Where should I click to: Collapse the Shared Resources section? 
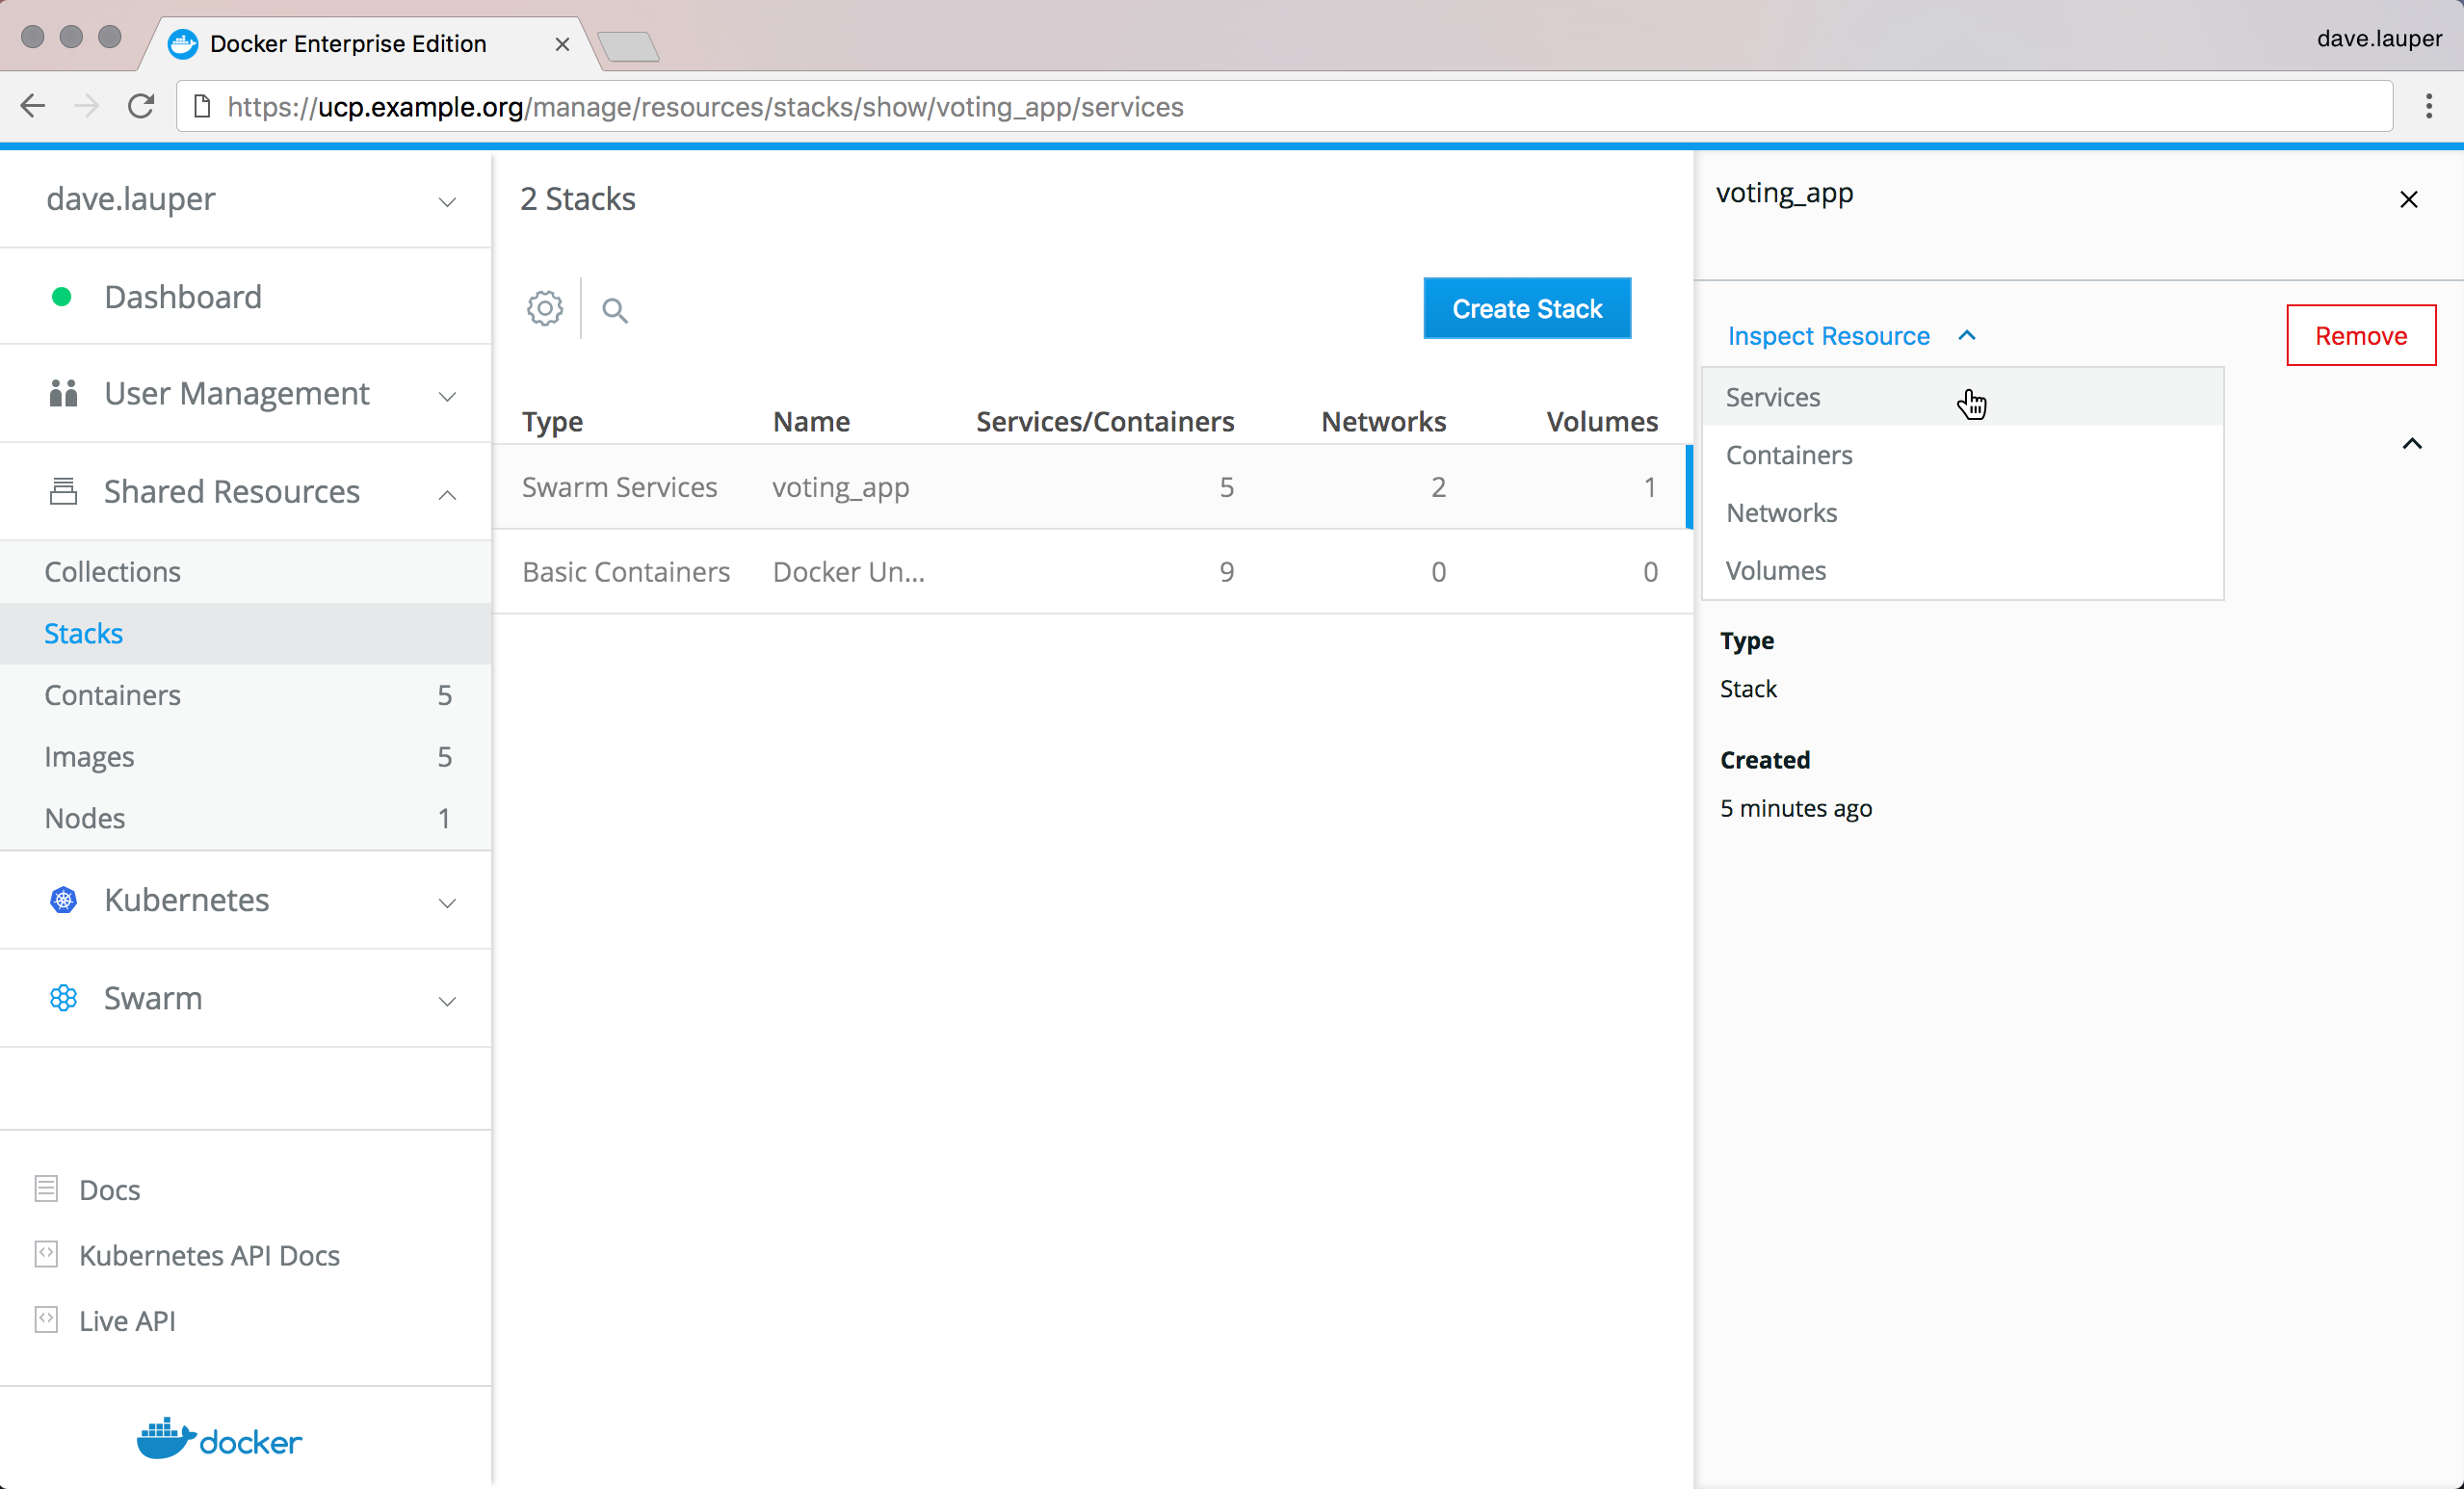[x=447, y=494]
